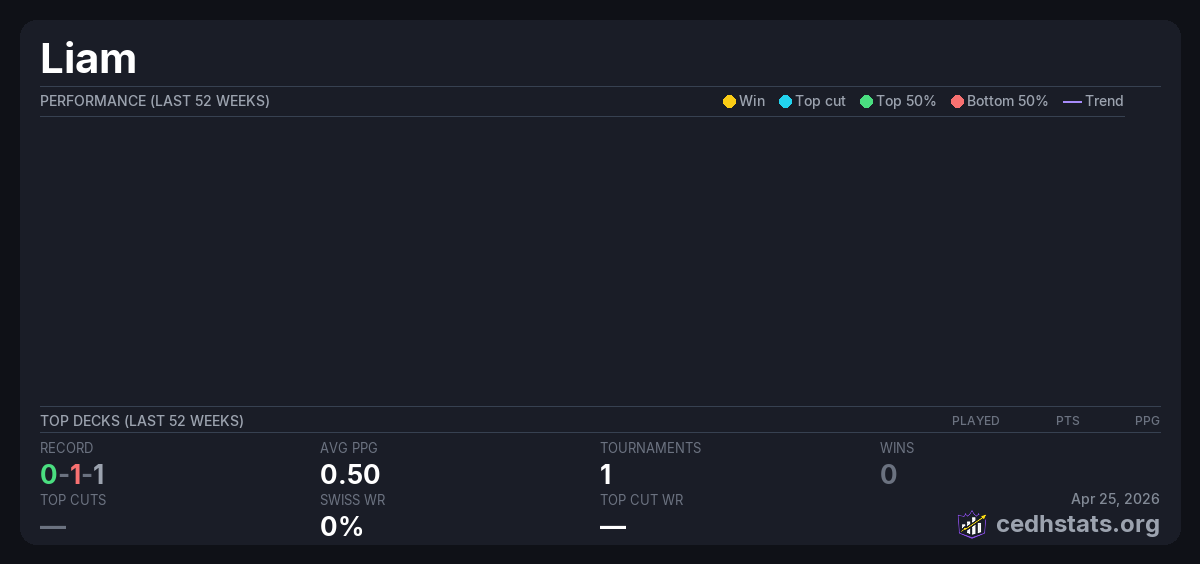Click the empty performance chart area
The height and width of the screenshot is (564, 1200).
(580, 260)
